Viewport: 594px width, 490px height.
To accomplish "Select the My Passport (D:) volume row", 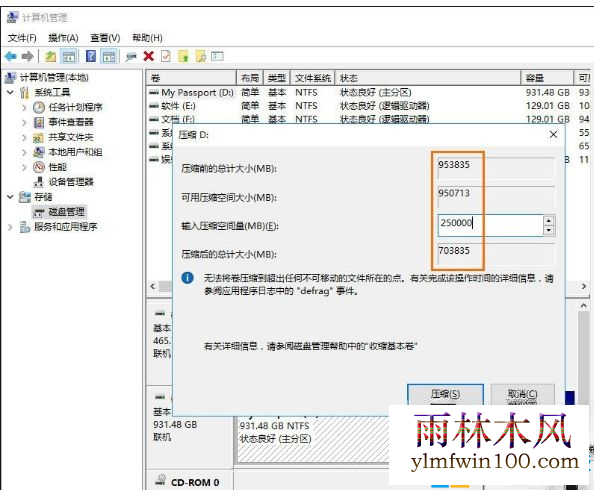I will 369,92.
